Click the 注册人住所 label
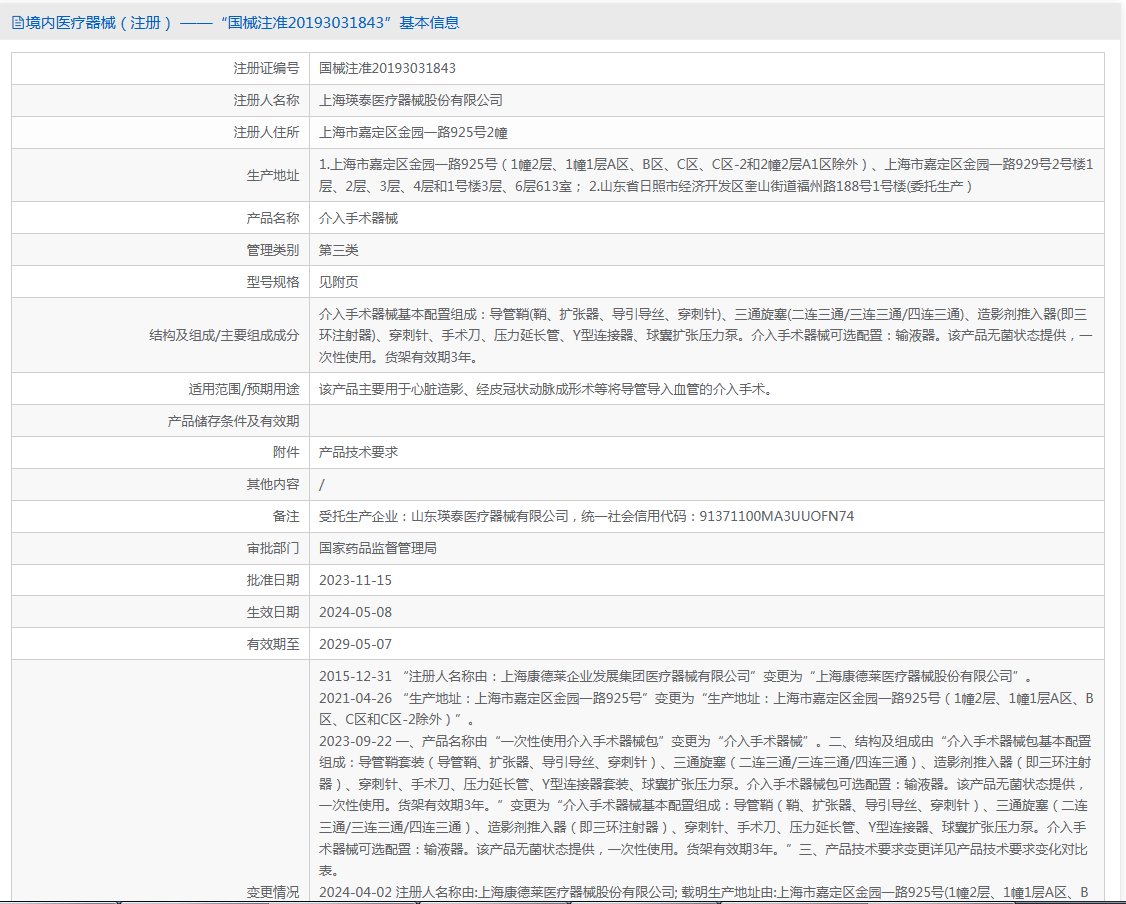This screenshot has height=904, width=1126. pos(266,133)
